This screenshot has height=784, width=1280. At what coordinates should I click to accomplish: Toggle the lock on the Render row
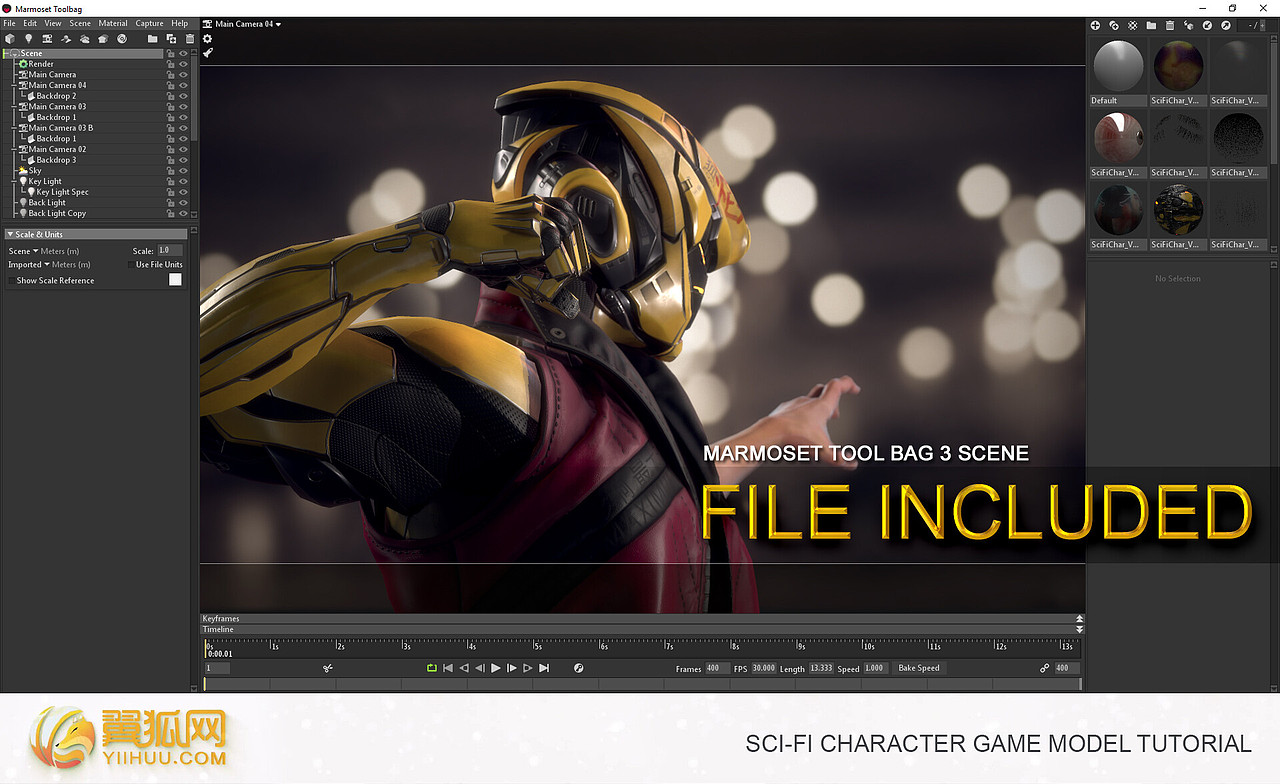(171, 64)
